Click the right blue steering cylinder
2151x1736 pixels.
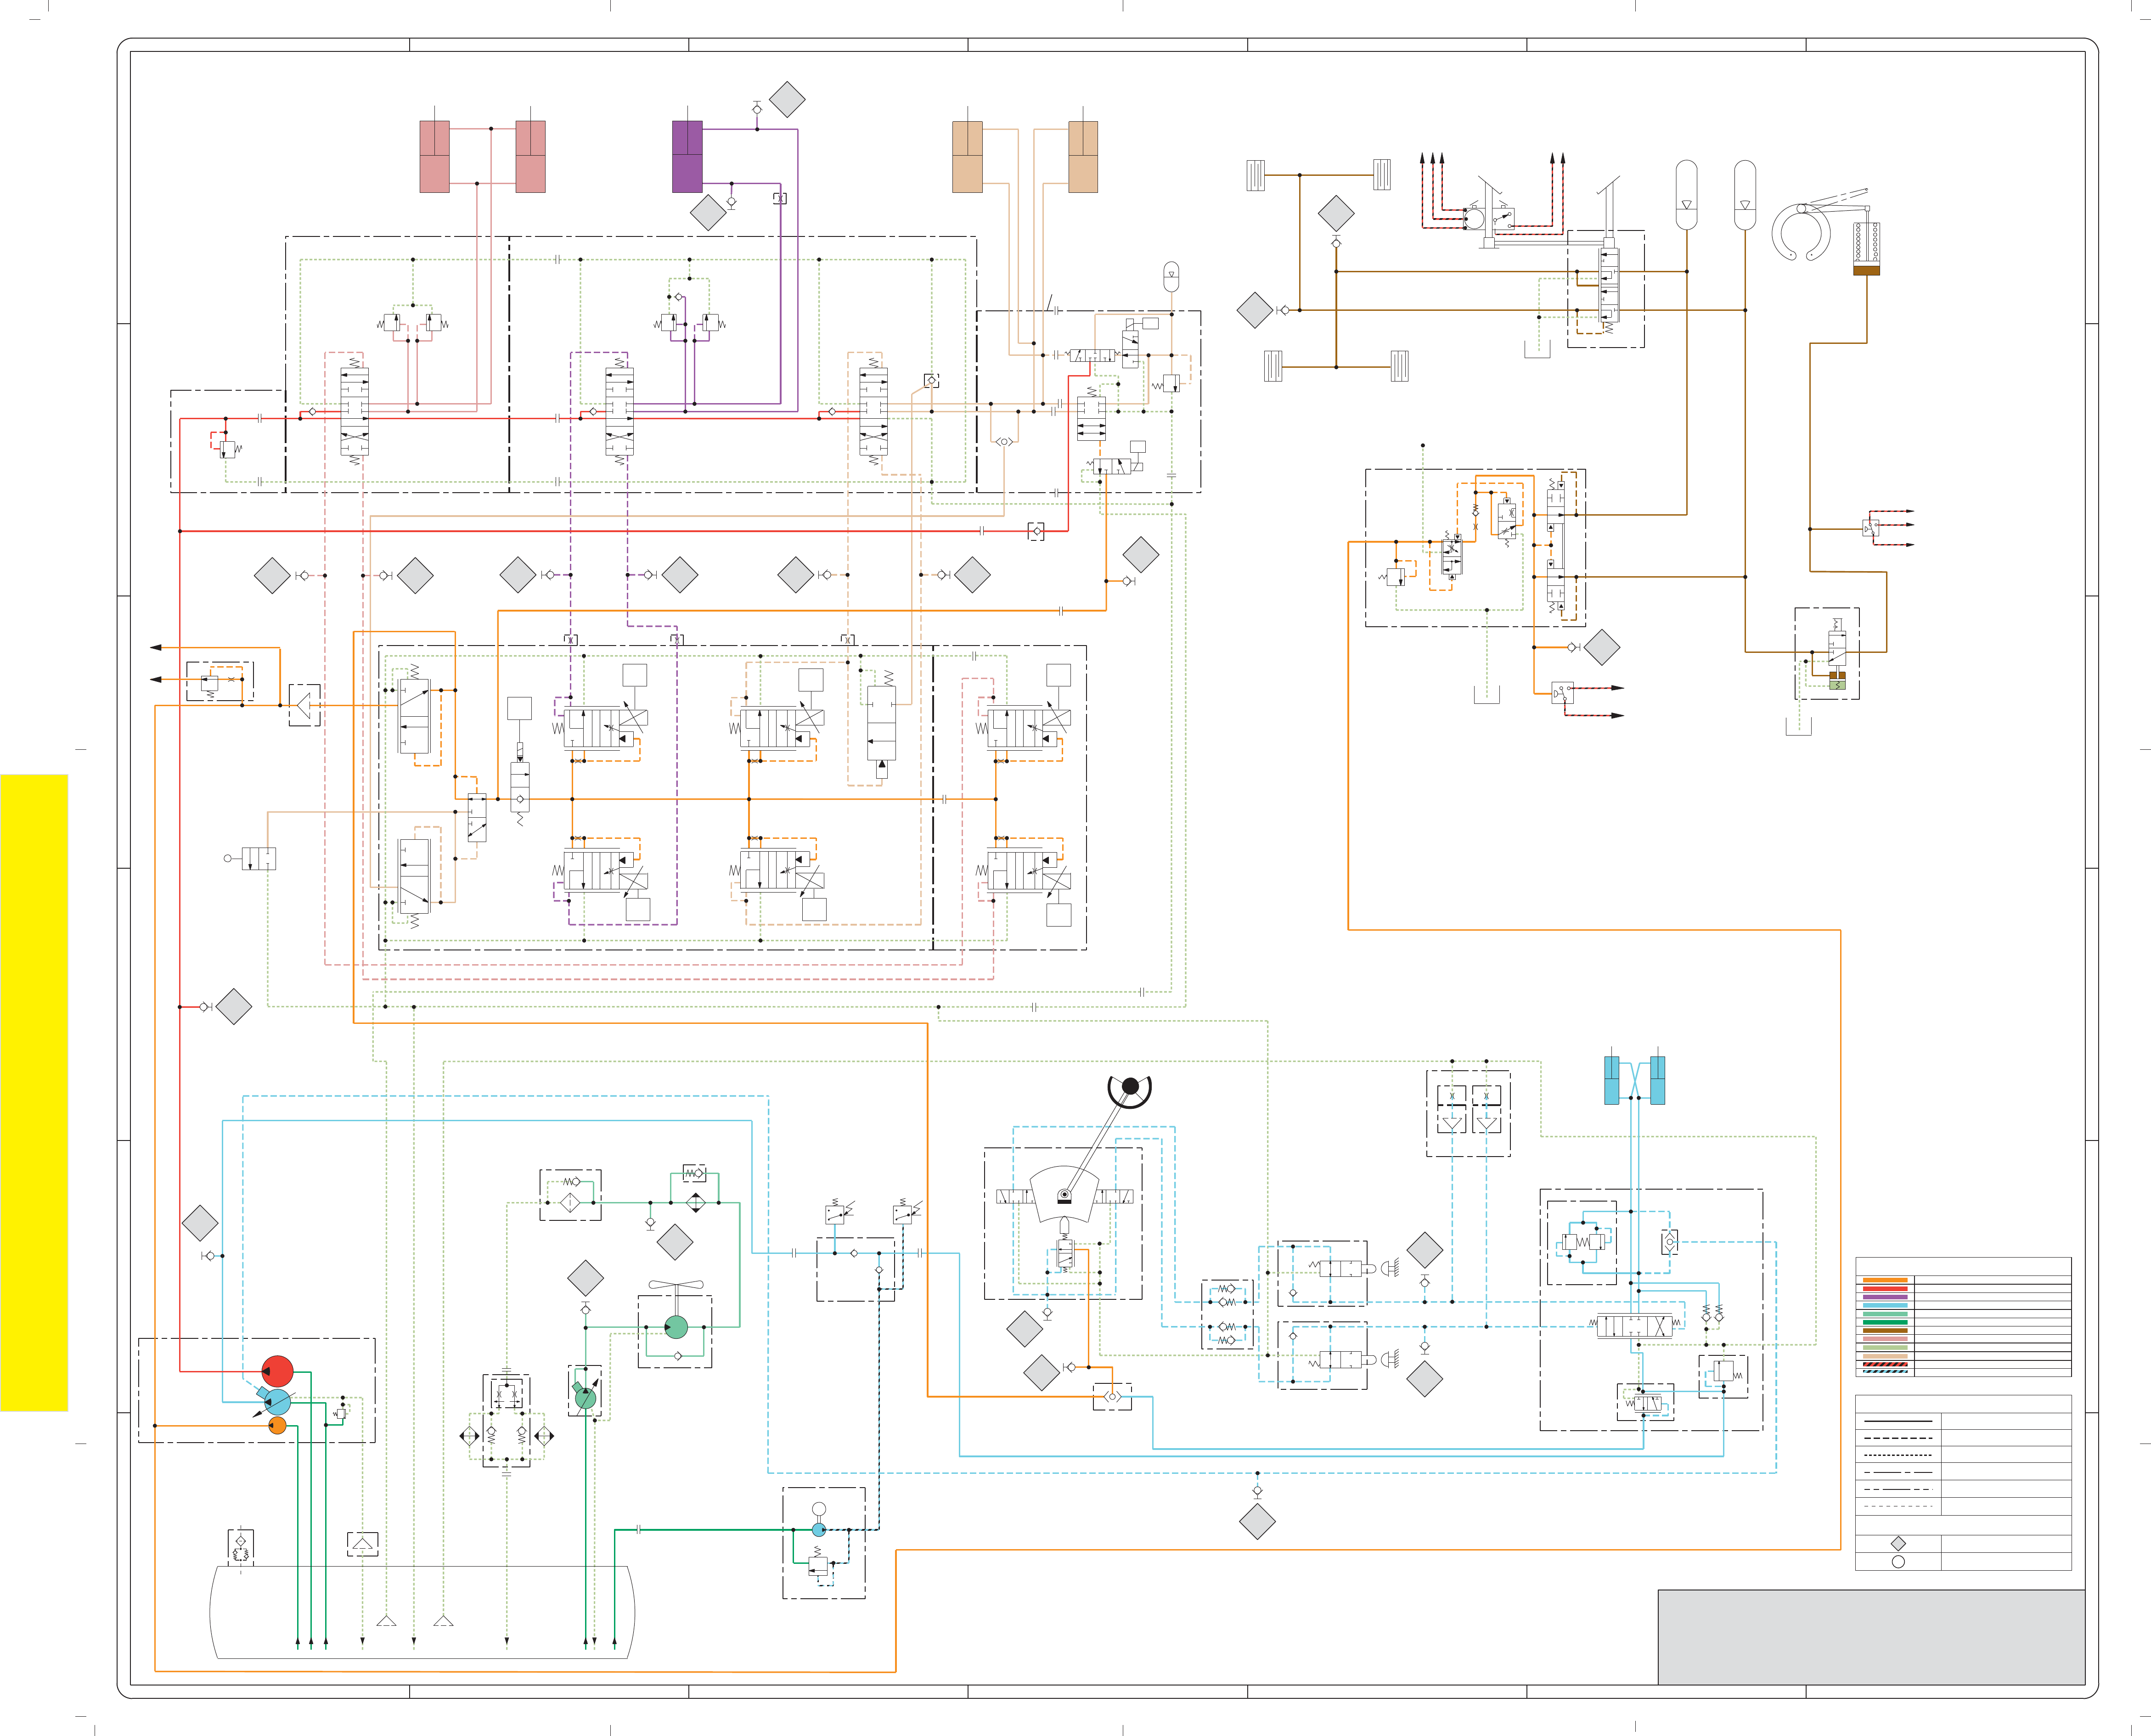point(1657,1080)
